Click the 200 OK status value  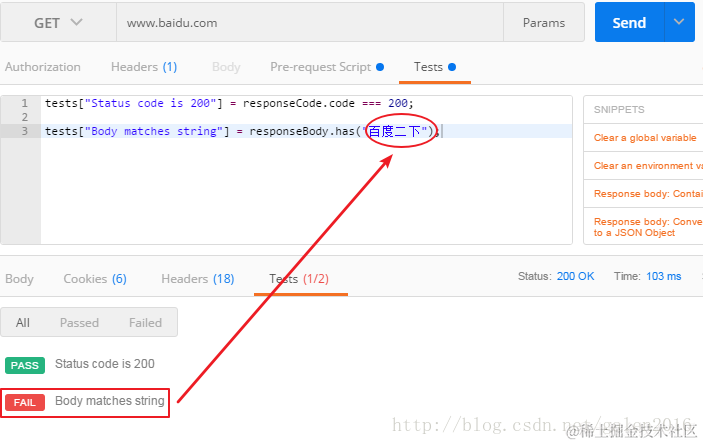(575, 276)
